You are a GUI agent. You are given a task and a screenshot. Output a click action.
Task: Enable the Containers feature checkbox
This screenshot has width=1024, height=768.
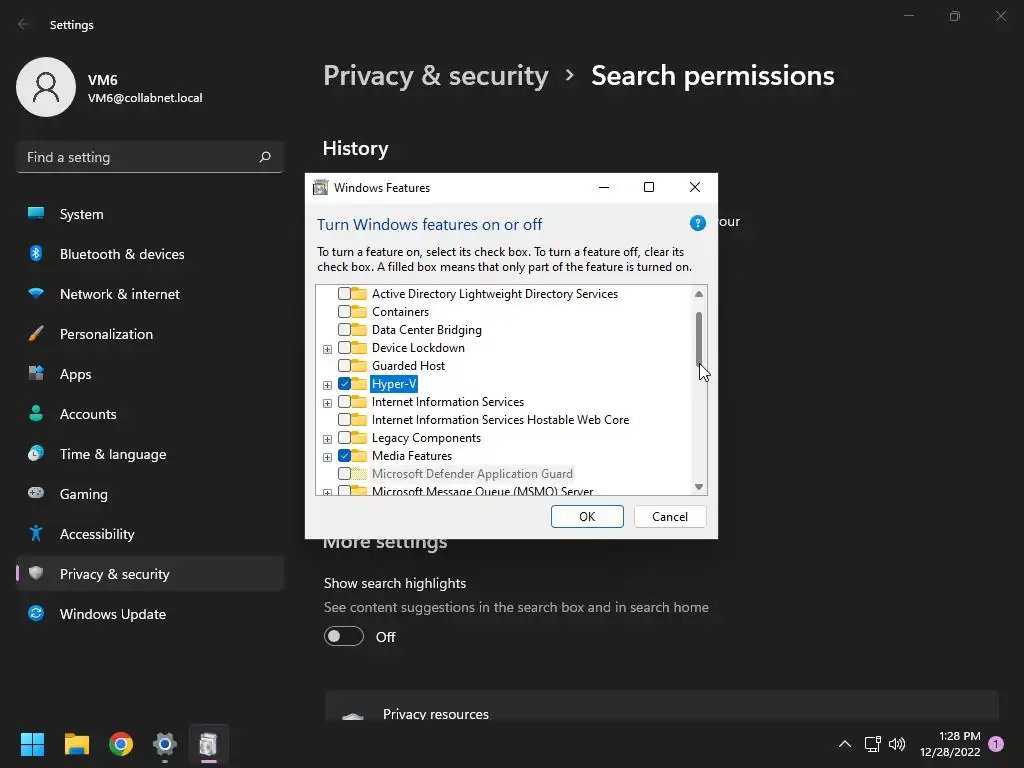tap(344, 312)
